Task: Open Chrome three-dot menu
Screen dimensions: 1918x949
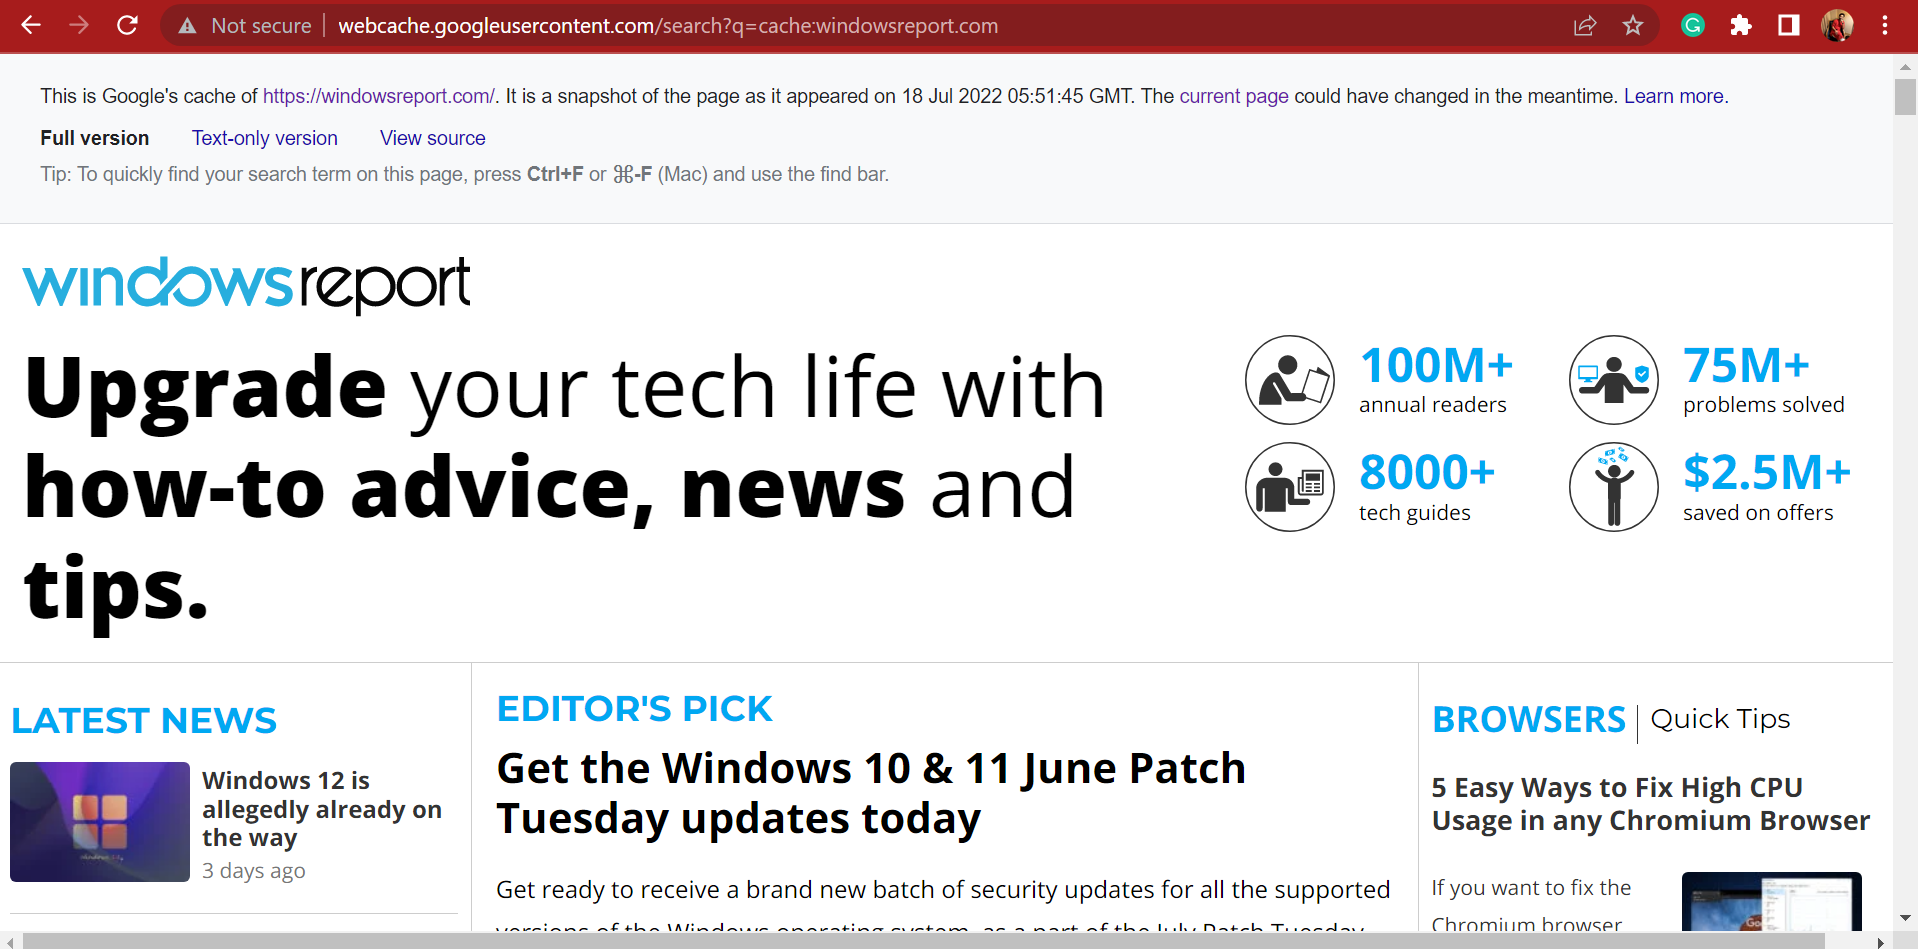Action: tap(1885, 26)
